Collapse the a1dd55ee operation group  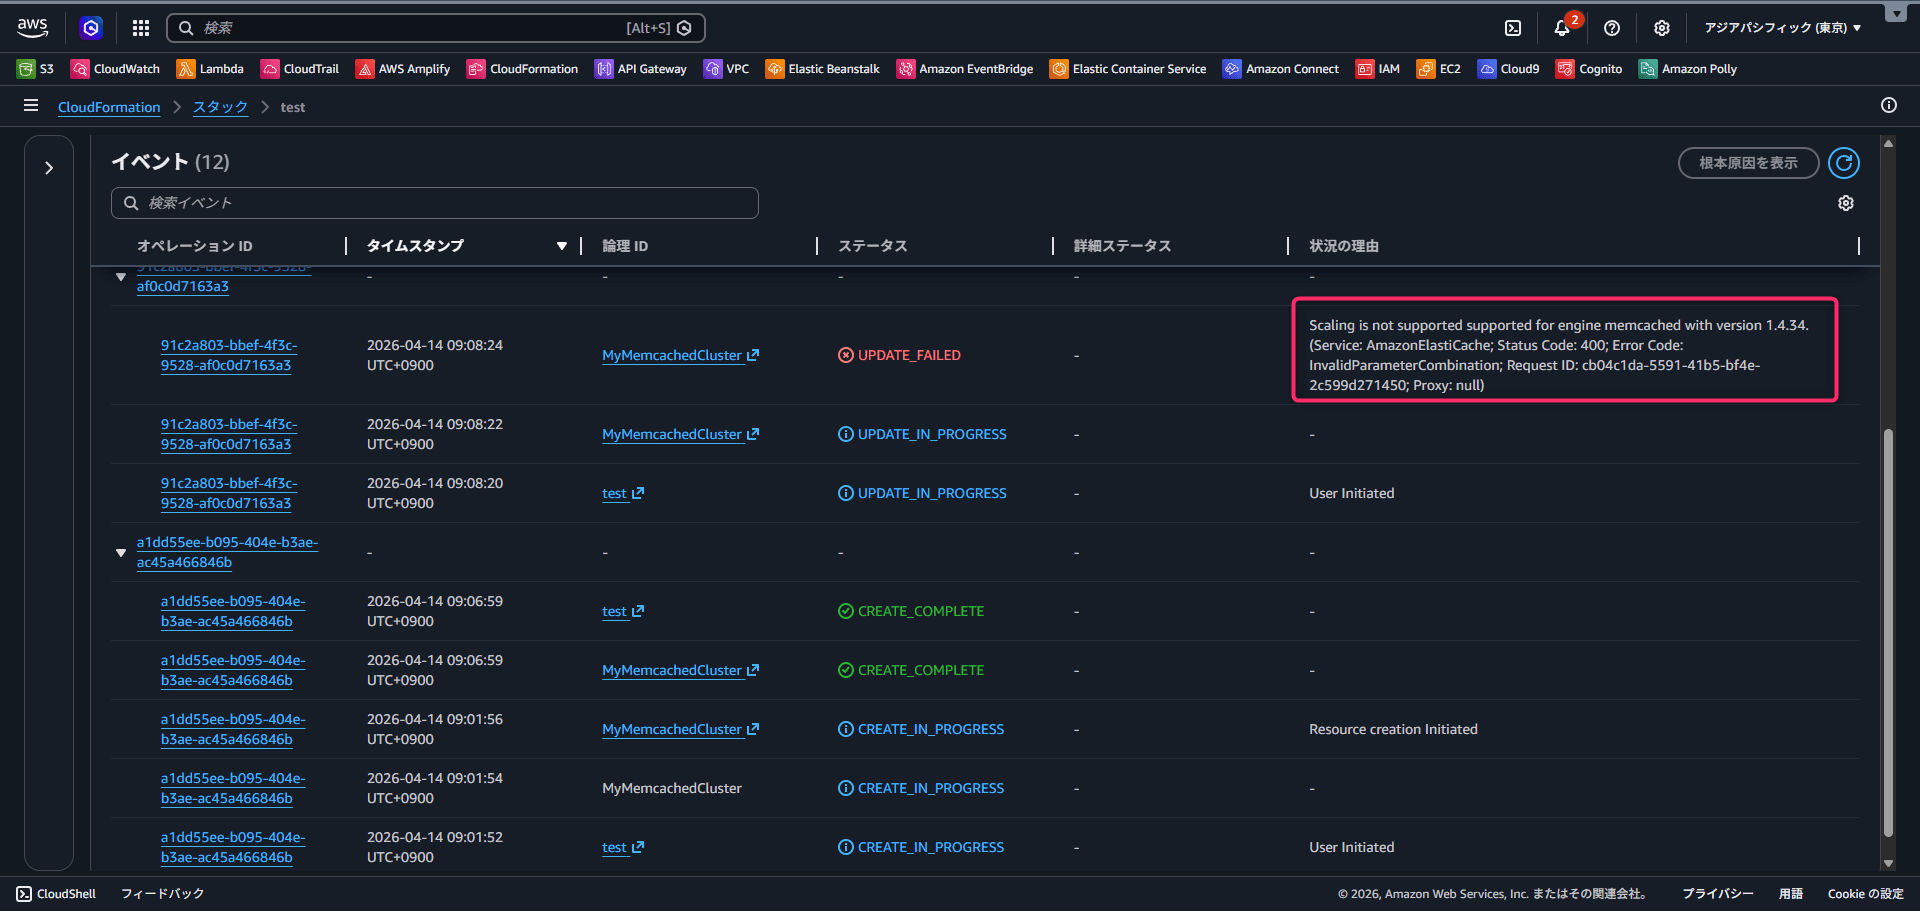click(121, 553)
